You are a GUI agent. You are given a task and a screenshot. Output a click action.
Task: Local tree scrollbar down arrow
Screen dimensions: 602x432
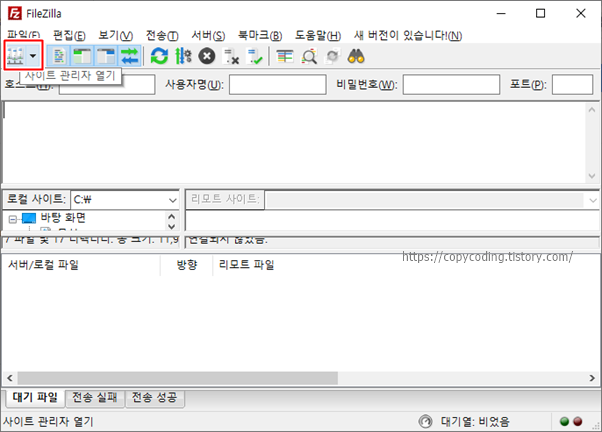(x=172, y=226)
